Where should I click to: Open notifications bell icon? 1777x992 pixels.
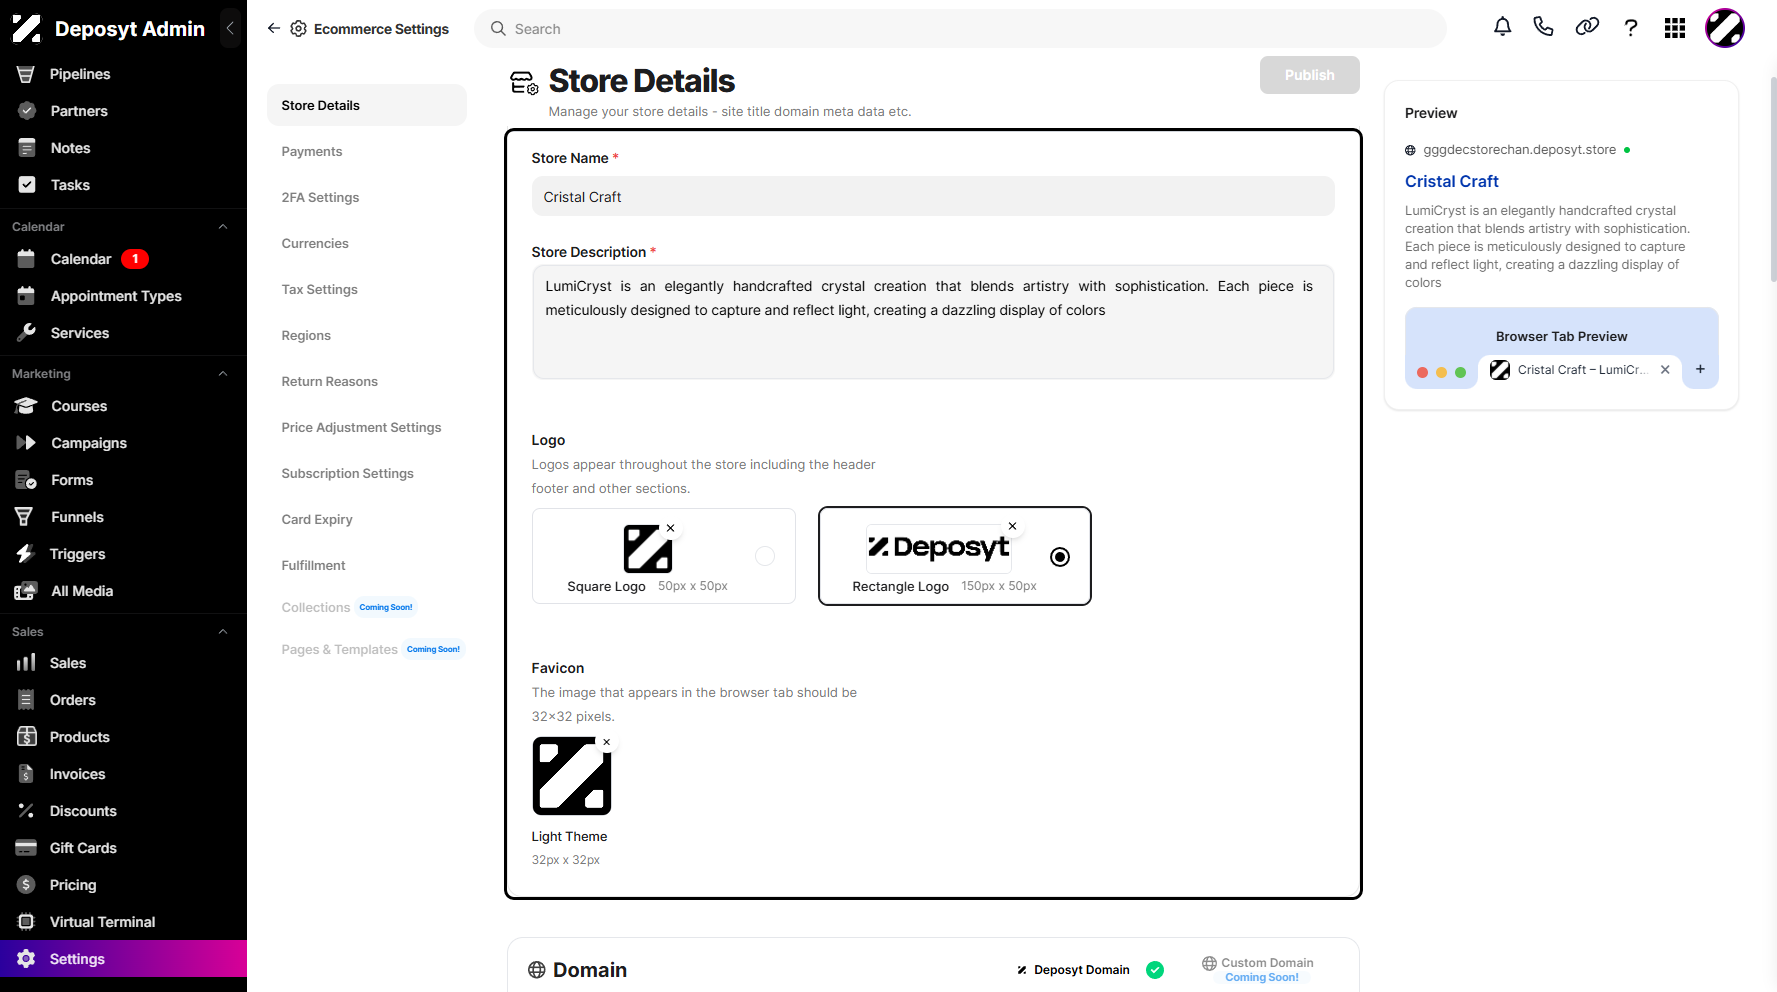click(x=1502, y=27)
